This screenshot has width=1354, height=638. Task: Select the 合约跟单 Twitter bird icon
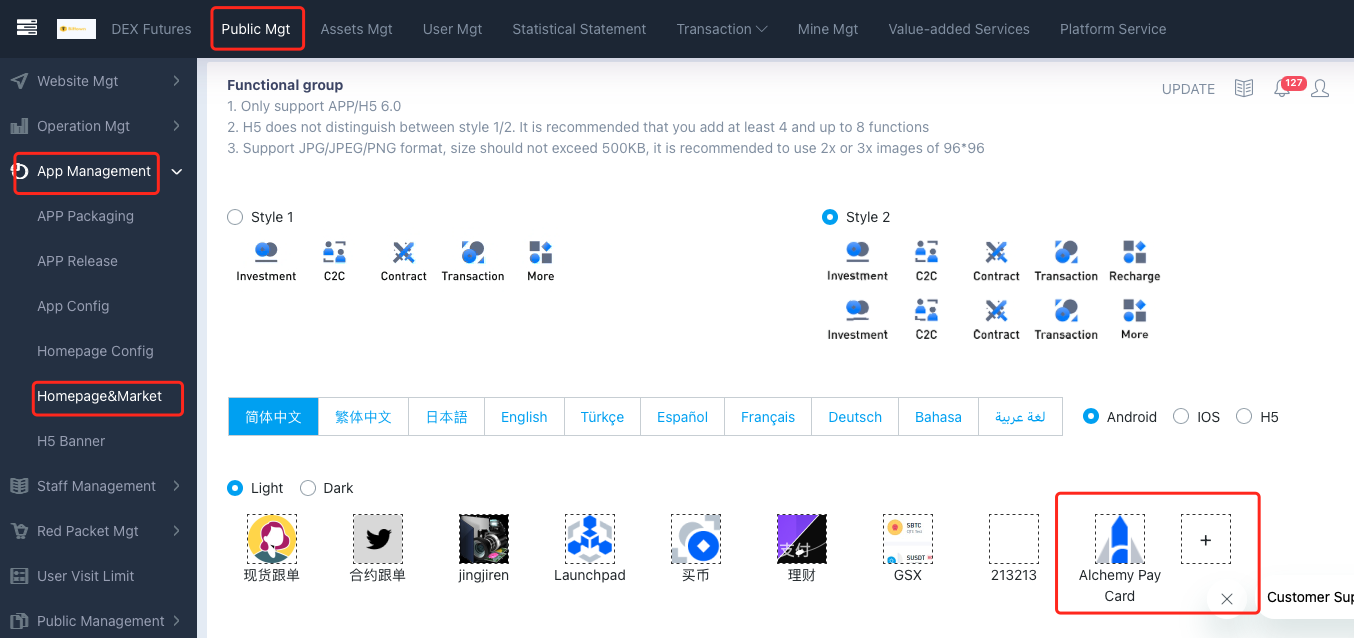378,540
